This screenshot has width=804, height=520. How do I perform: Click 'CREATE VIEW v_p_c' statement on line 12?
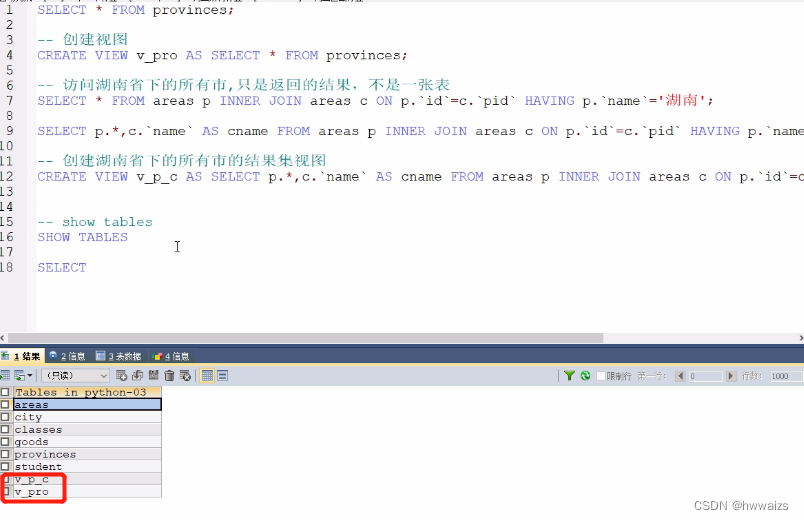coord(420,176)
